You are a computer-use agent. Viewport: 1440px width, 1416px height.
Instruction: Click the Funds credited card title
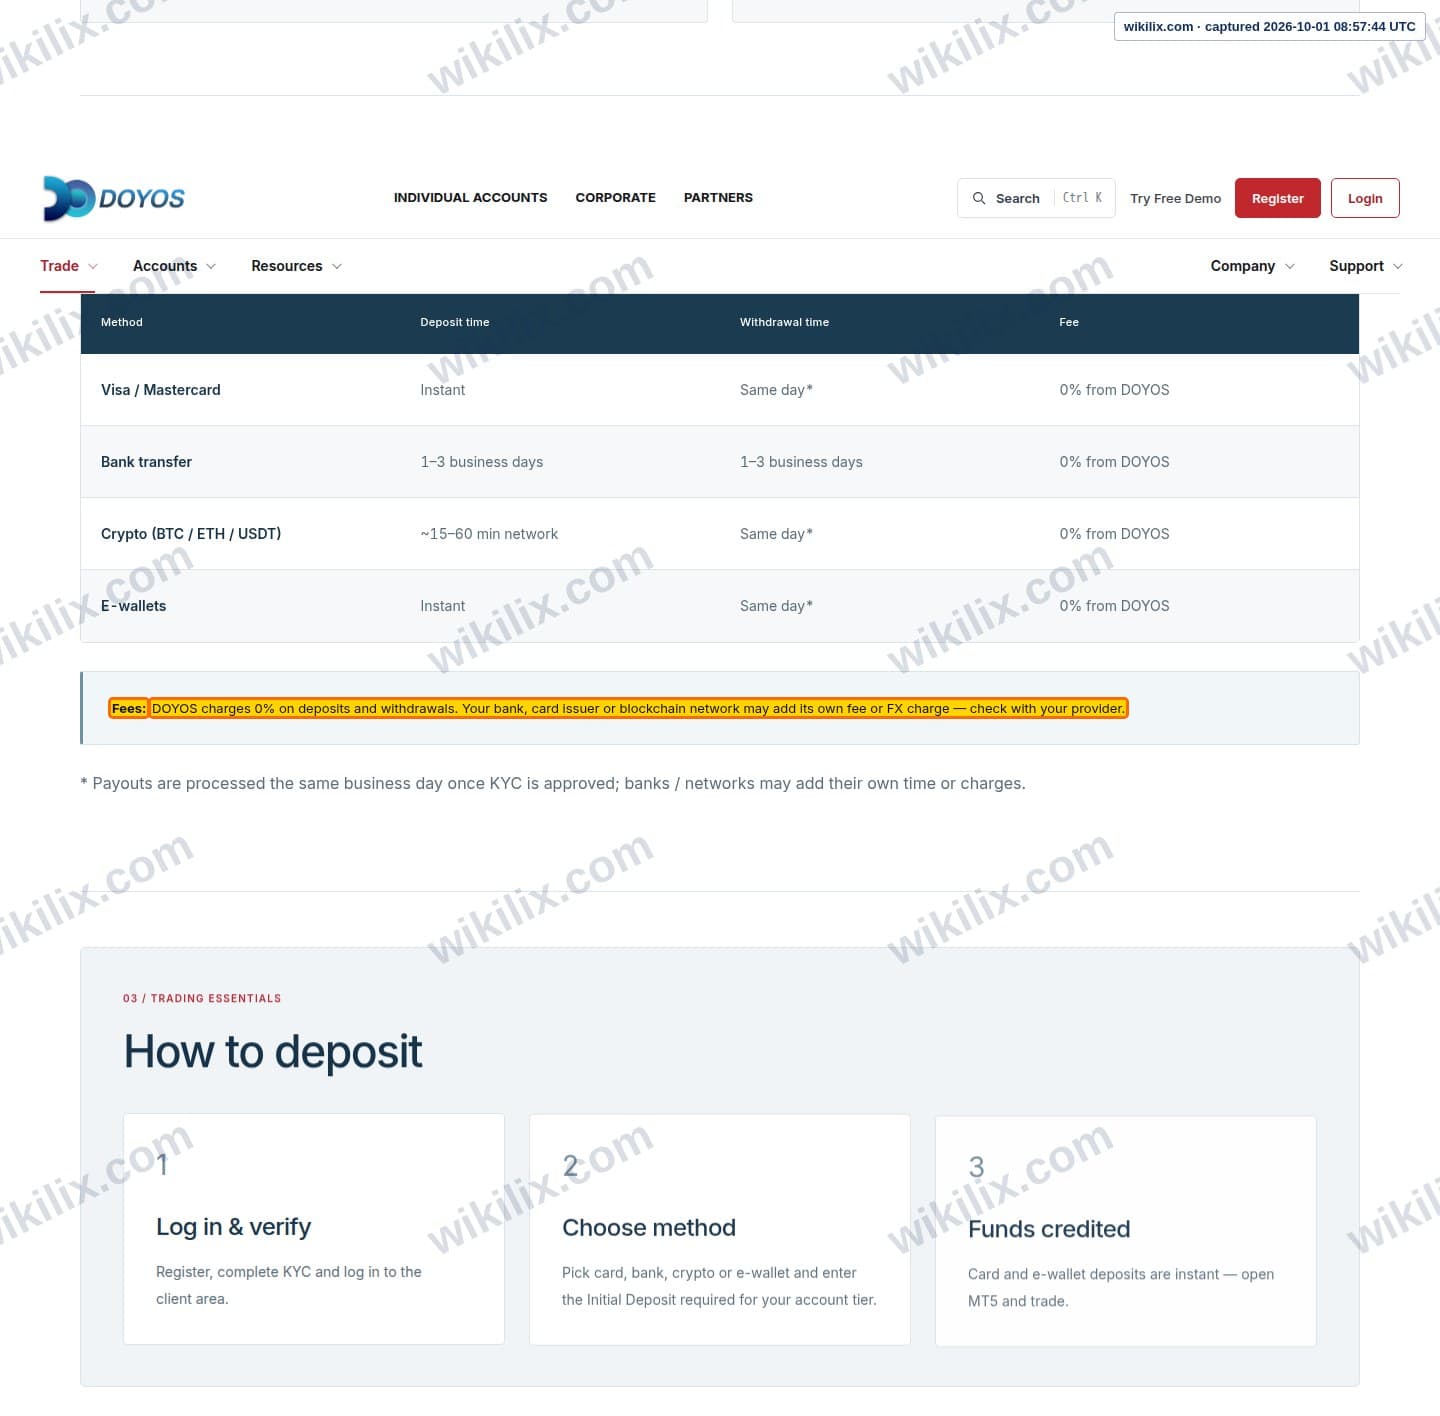pos(1049,1229)
